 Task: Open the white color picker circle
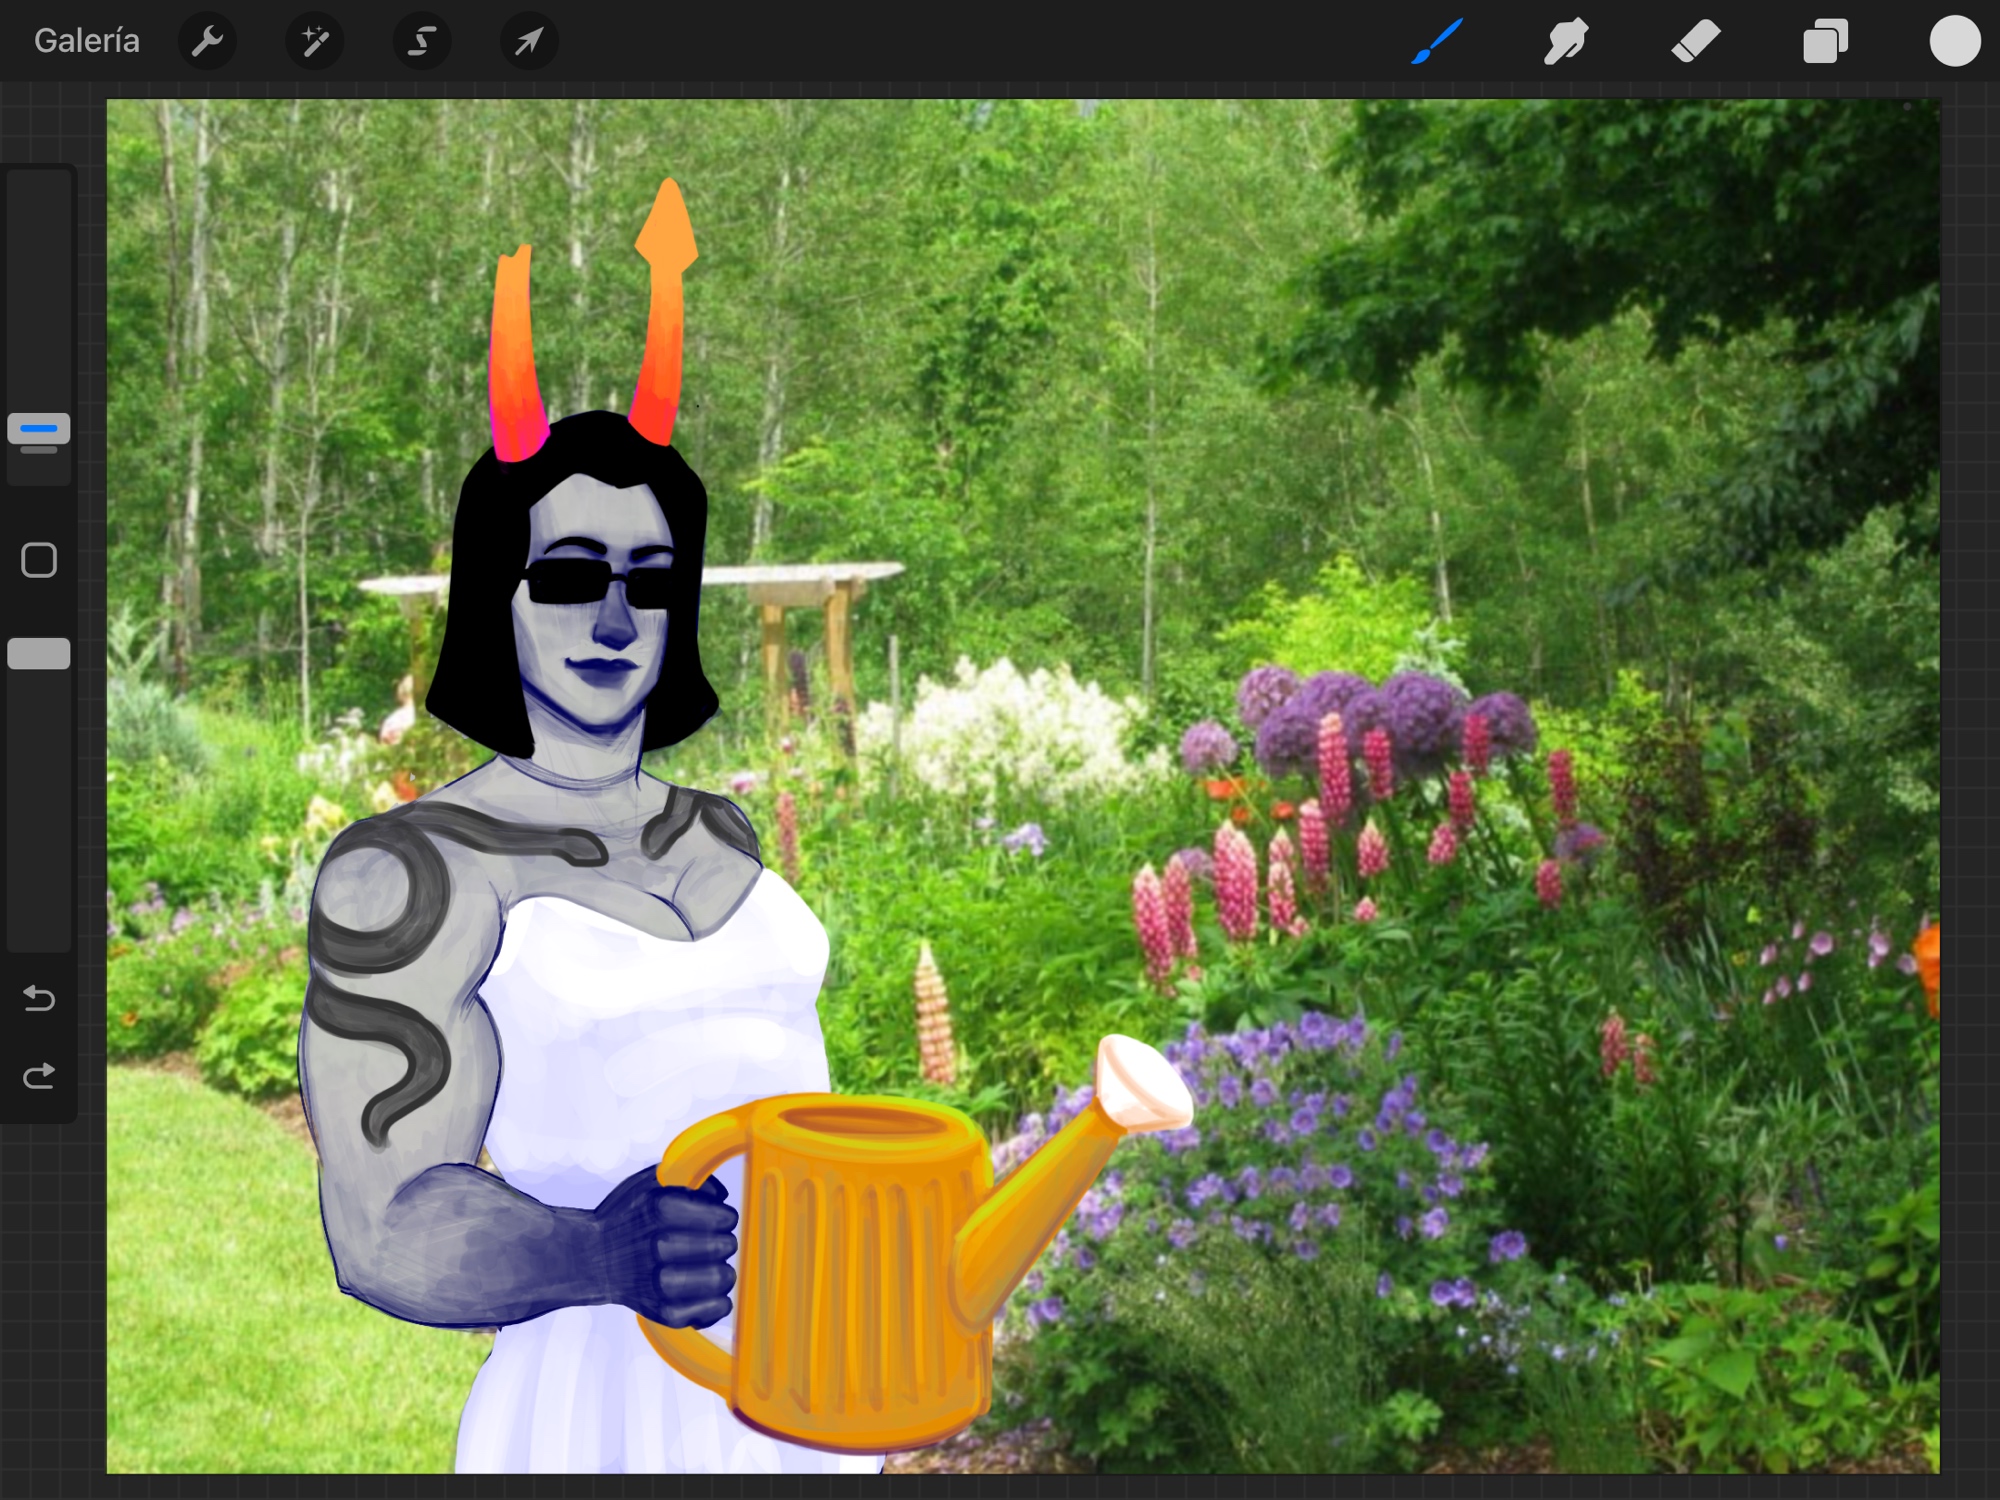(1954, 41)
